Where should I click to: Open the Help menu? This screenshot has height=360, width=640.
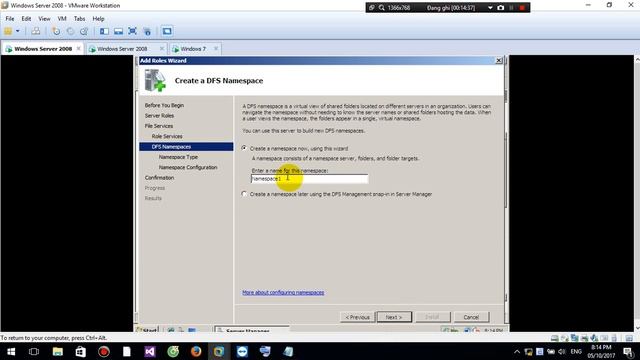point(98,19)
